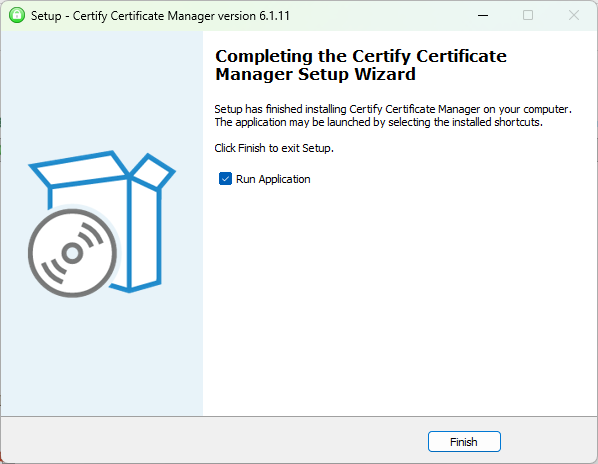Click the "Setup has finished installing" sentence
The height and width of the screenshot is (464, 598).
coord(393,109)
